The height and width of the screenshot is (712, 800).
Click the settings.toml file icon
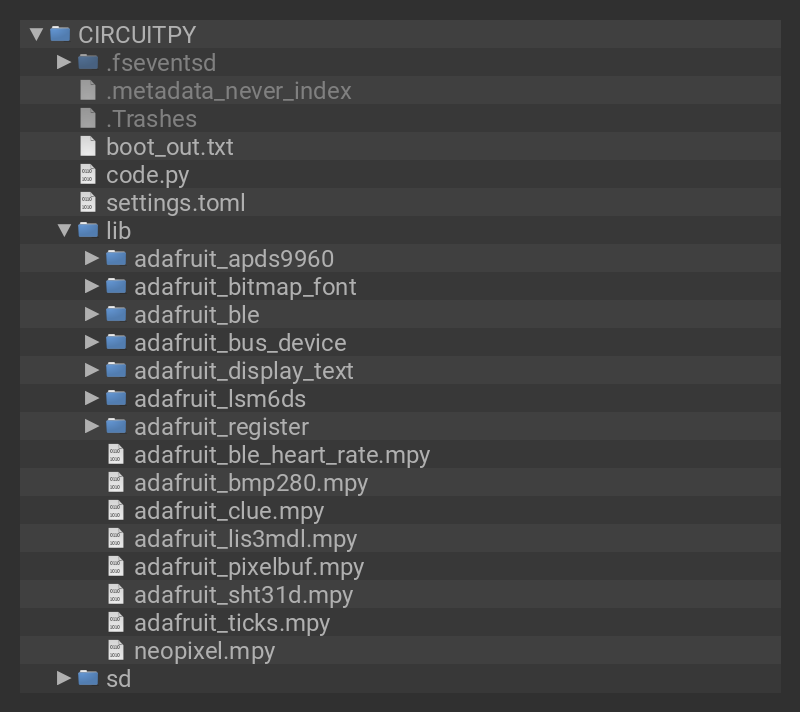88,202
